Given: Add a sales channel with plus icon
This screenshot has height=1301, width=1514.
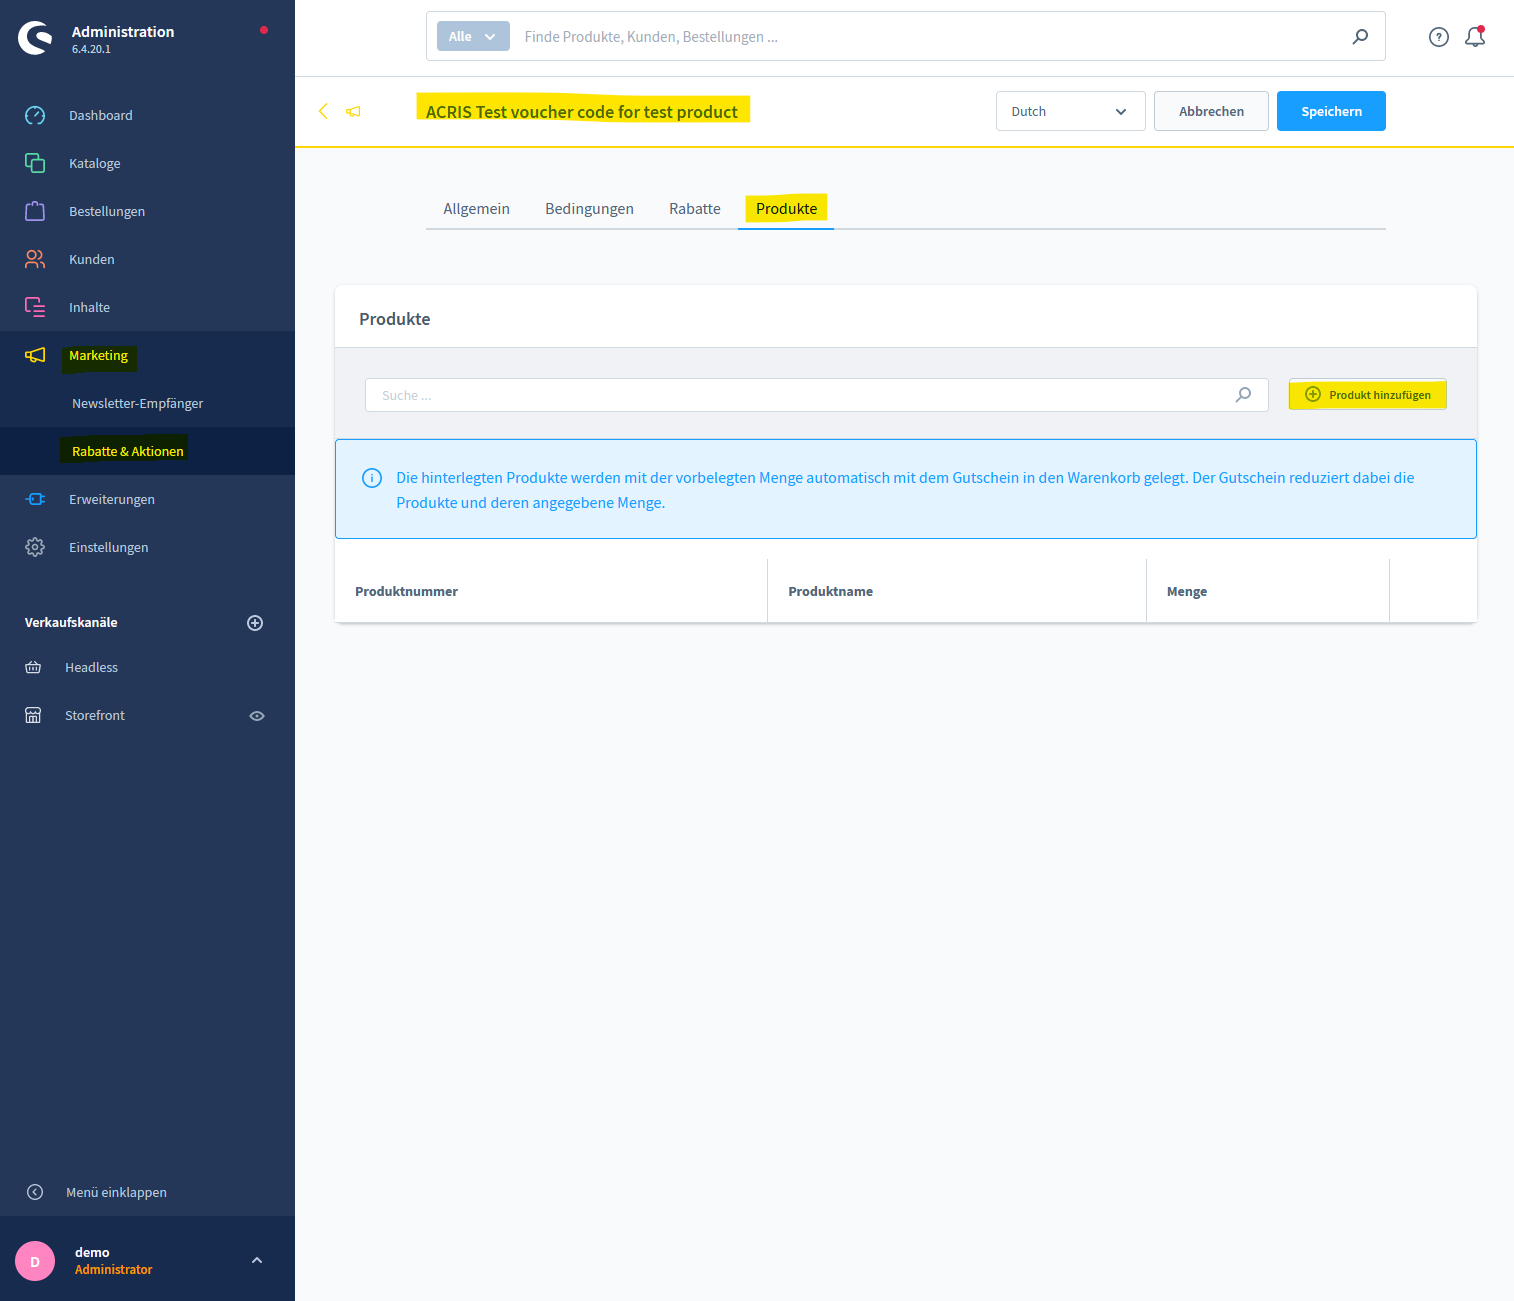Looking at the screenshot, I should pyautogui.click(x=255, y=623).
